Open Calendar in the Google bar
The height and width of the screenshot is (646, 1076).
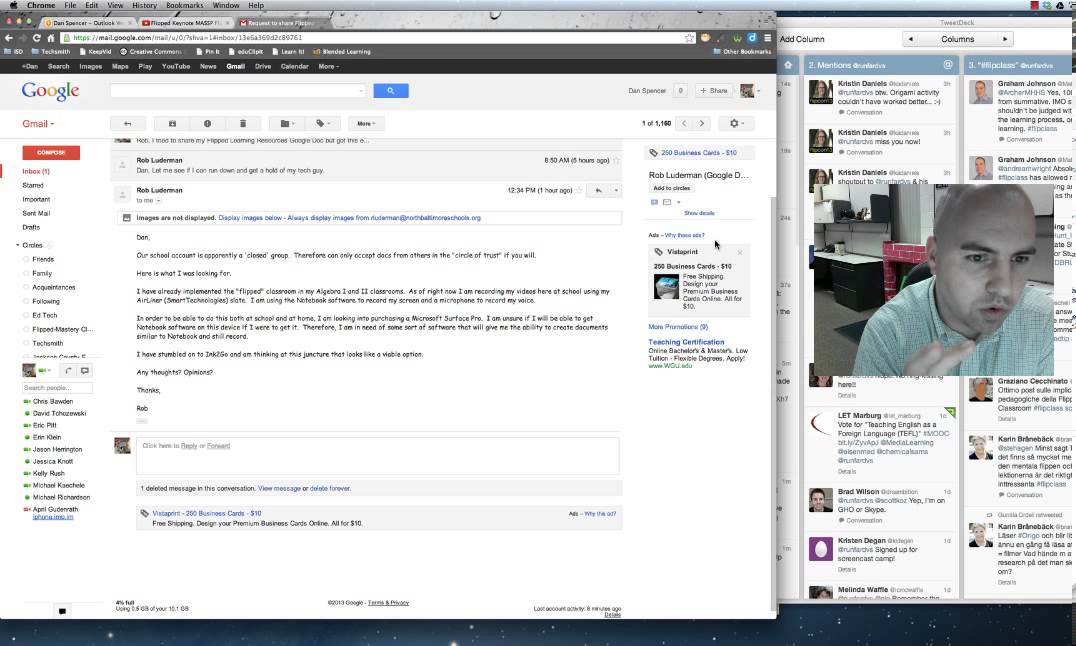[294, 67]
